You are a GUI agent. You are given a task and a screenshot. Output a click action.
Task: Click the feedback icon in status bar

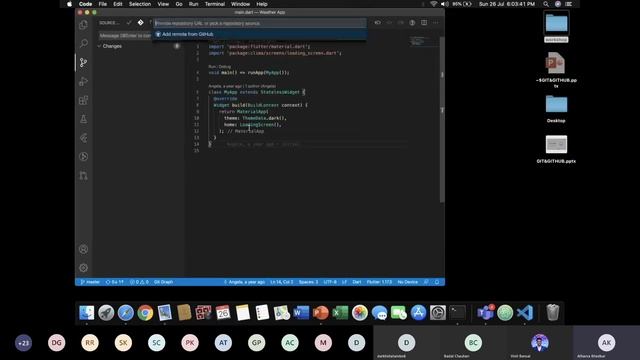pos(426,282)
